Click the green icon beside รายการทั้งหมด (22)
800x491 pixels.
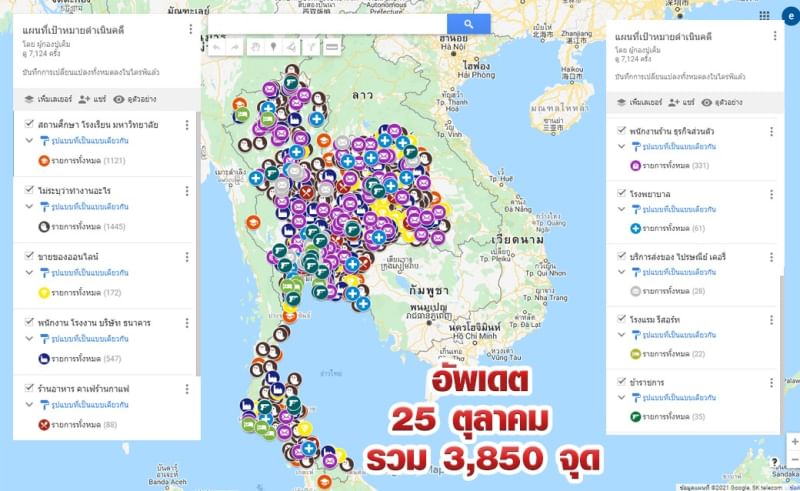(x=635, y=354)
